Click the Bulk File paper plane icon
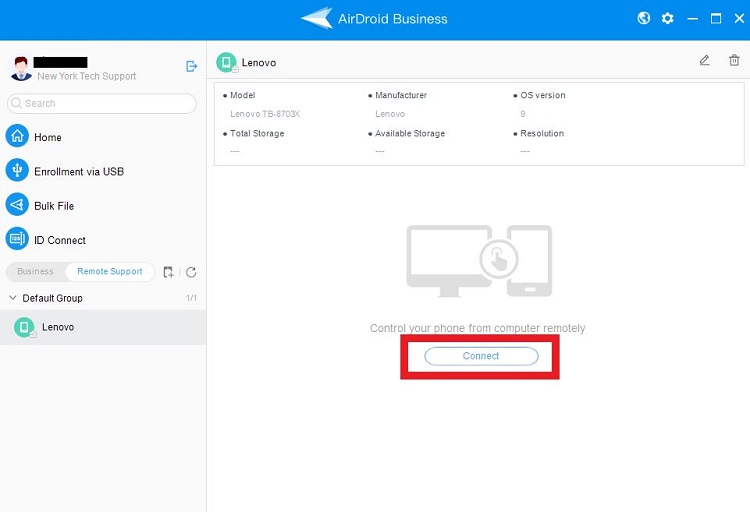Viewport: 750px width, 512px height. click(17, 205)
